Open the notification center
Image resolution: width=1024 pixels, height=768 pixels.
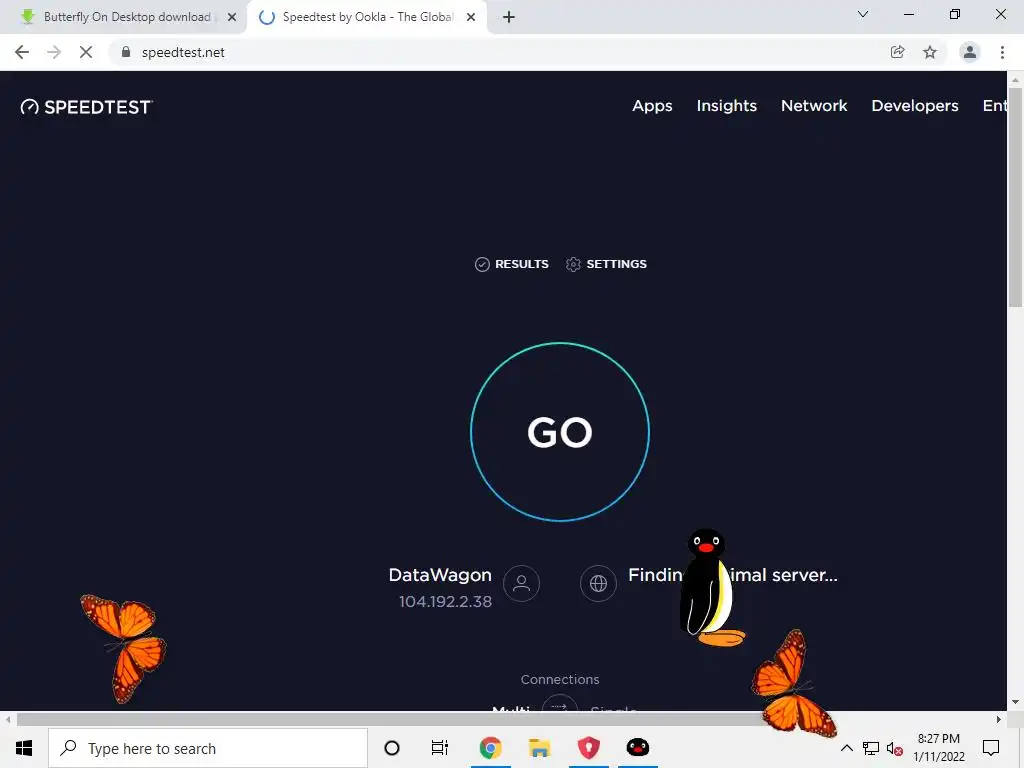[x=991, y=748]
